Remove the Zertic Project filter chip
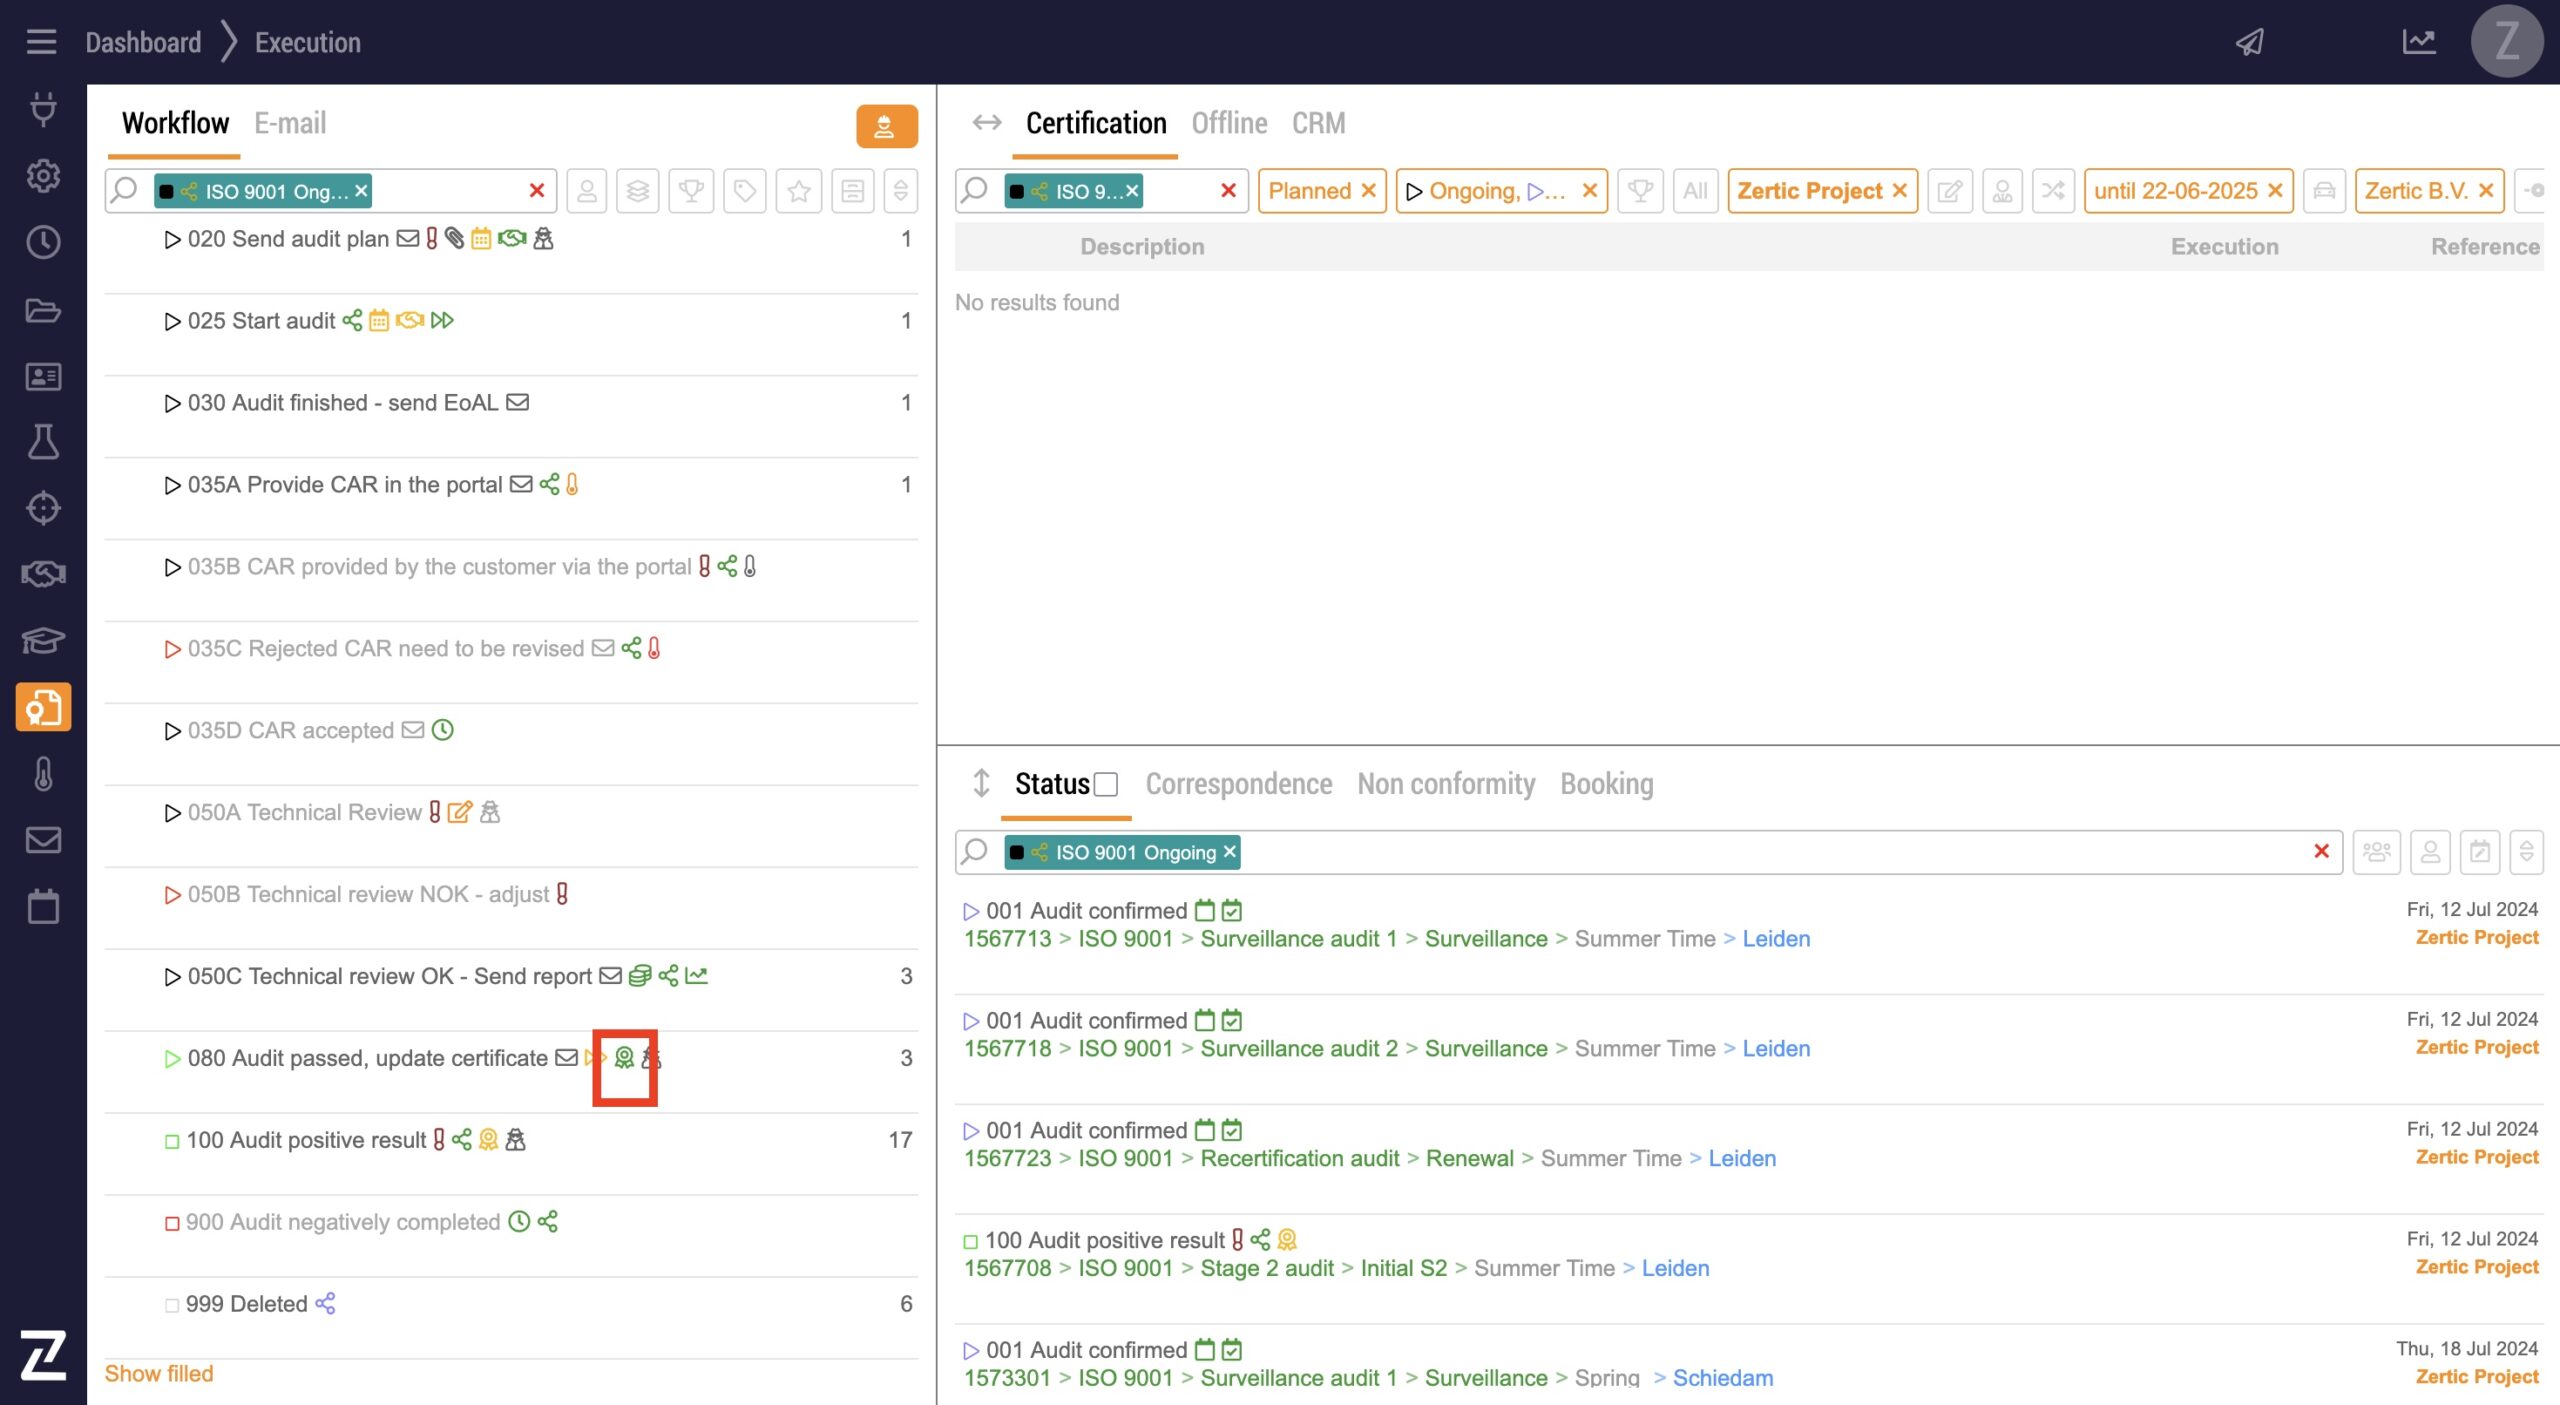 pyautogui.click(x=1900, y=191)
